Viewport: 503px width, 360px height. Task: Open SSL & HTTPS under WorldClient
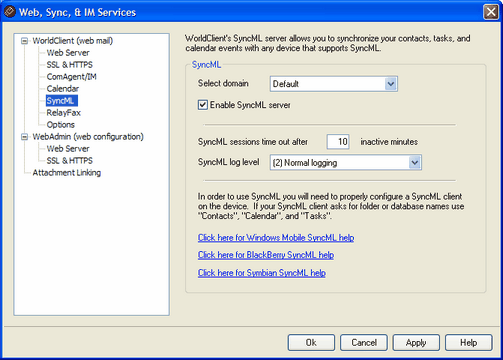[70, 65]
